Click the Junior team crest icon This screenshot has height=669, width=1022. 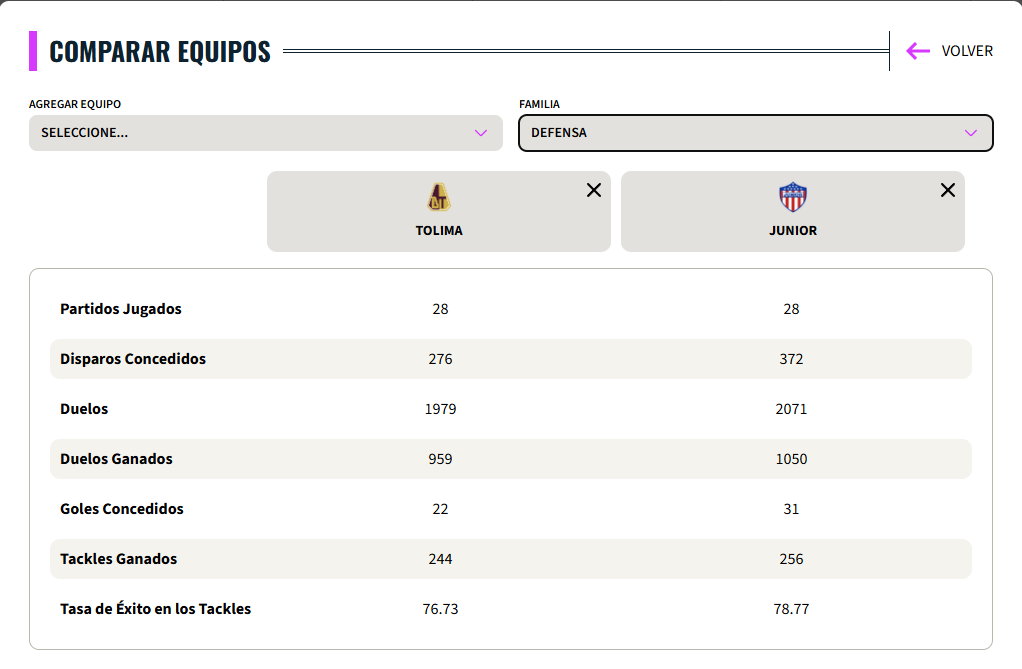(792, 197)
